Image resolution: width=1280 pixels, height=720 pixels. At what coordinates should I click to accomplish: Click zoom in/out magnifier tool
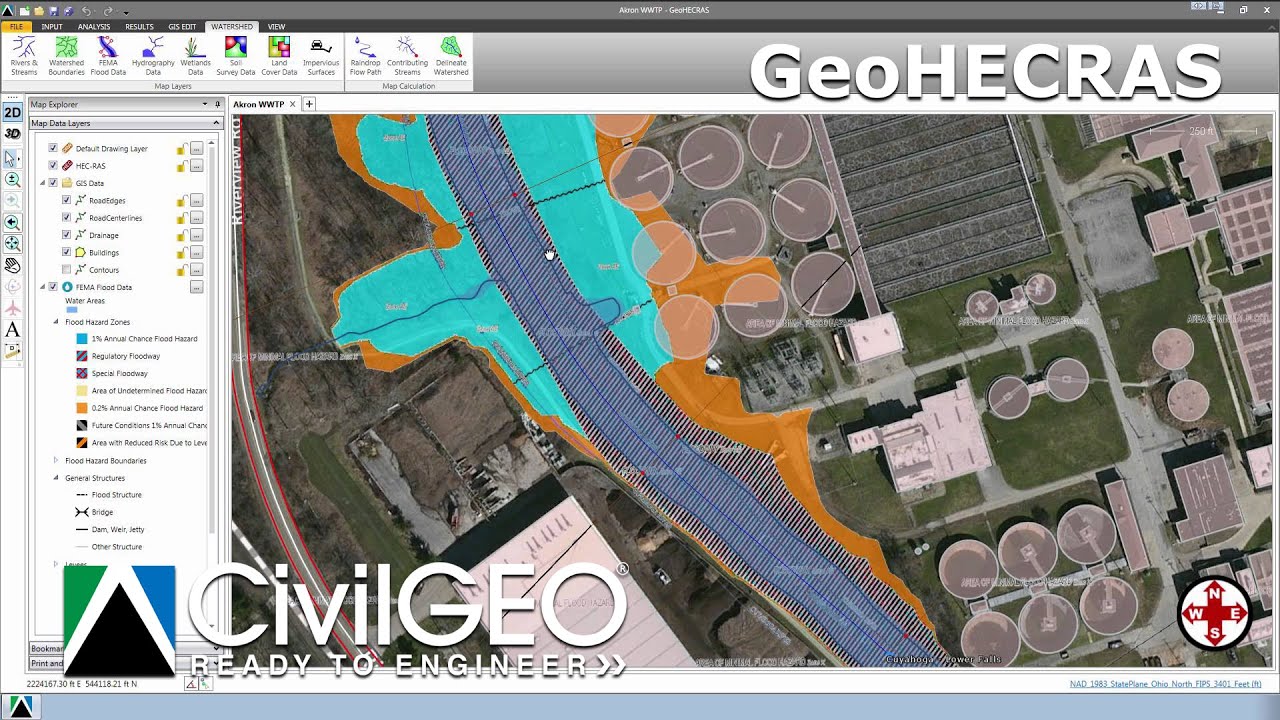pyautogui.click(x=12, y=180)
